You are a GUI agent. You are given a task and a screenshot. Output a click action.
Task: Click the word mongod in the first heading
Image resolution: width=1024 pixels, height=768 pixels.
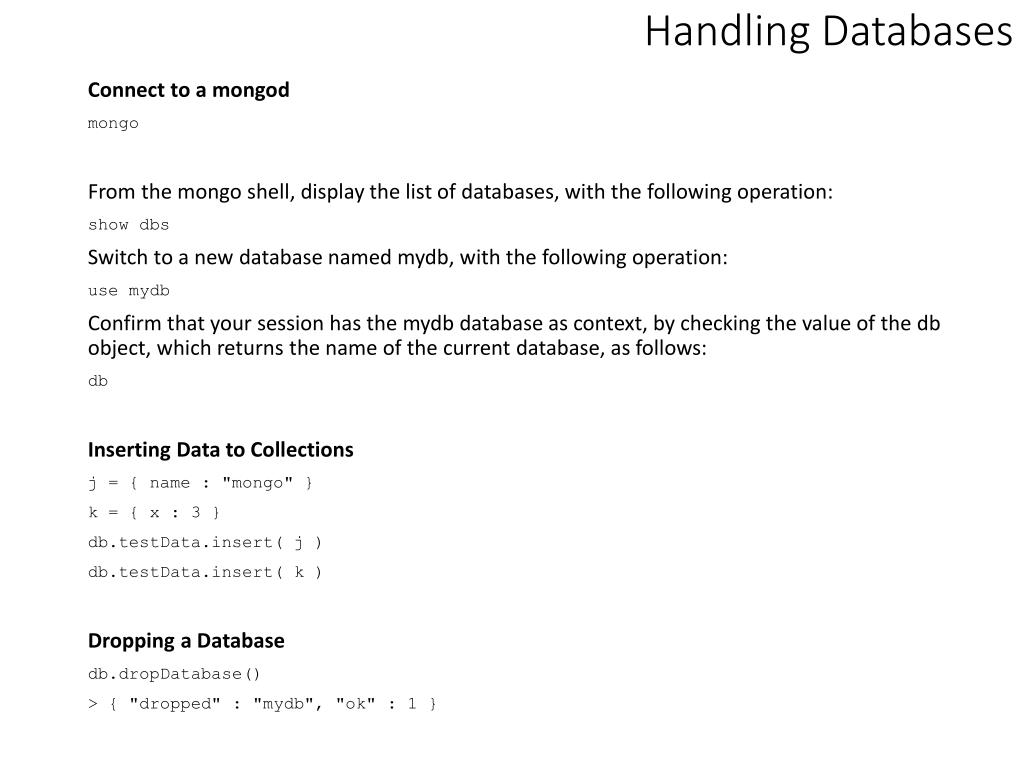click(x=250, y=90)
